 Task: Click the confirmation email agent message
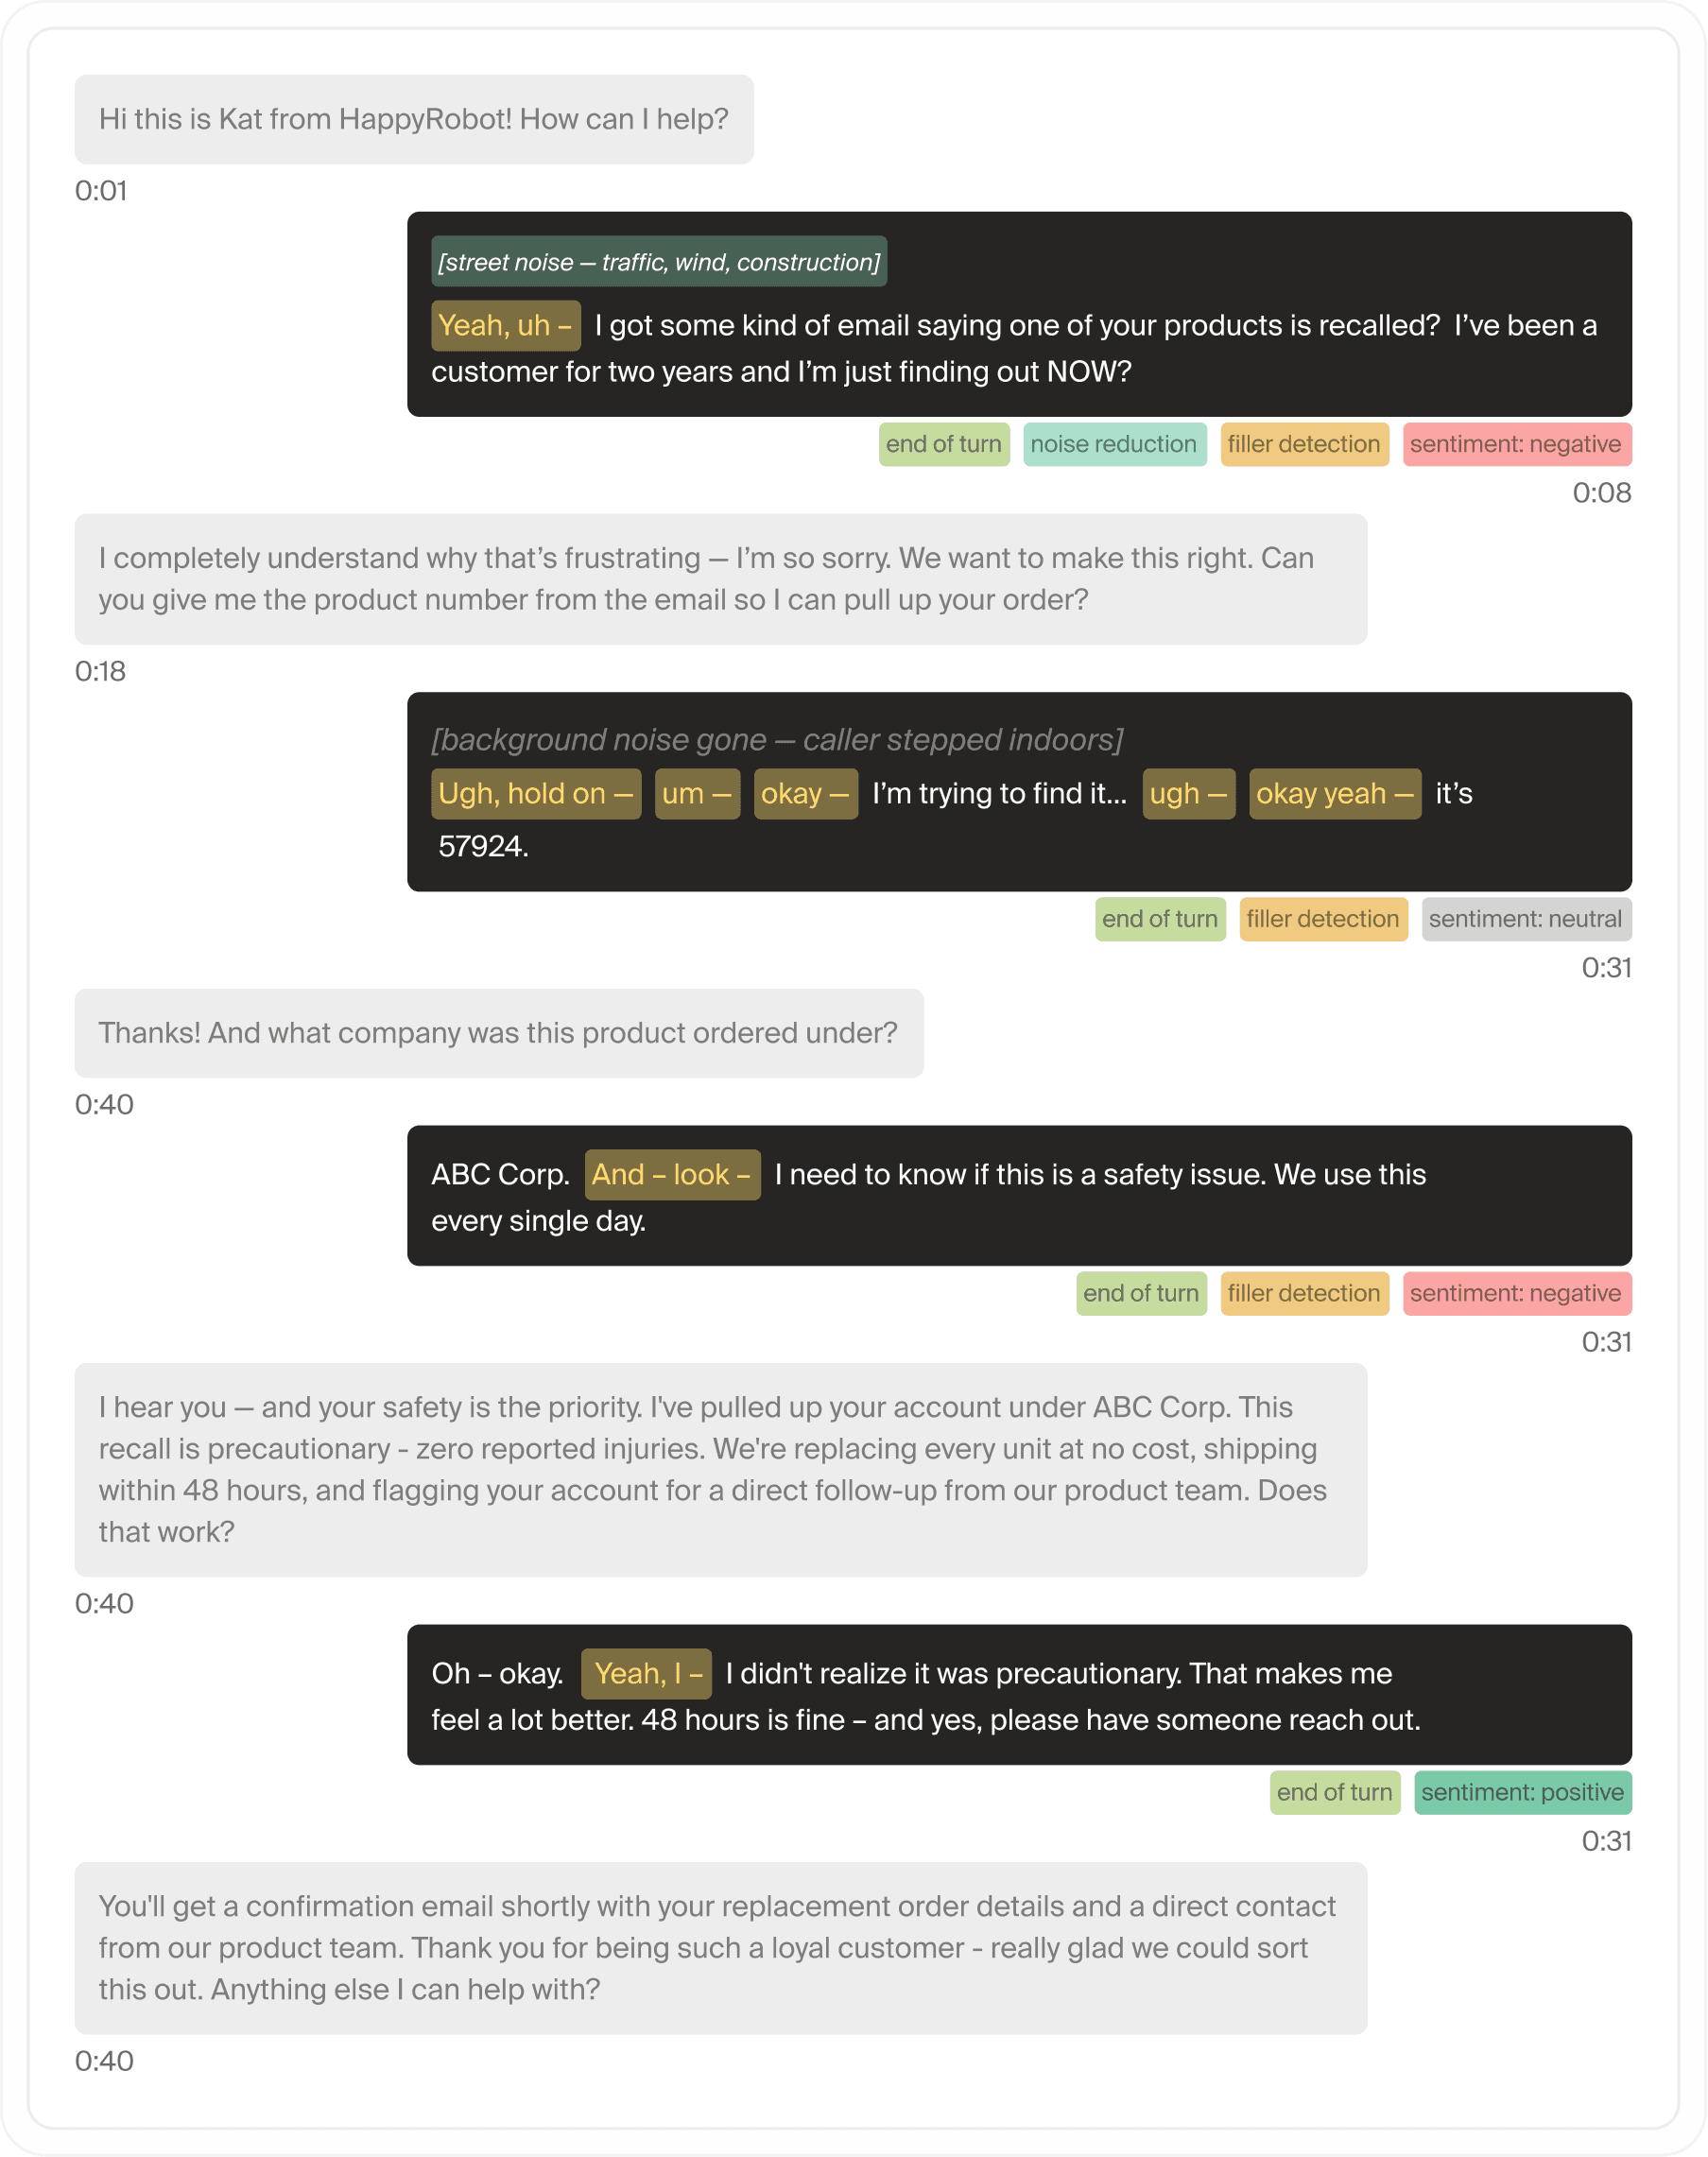pos(721,1947)
